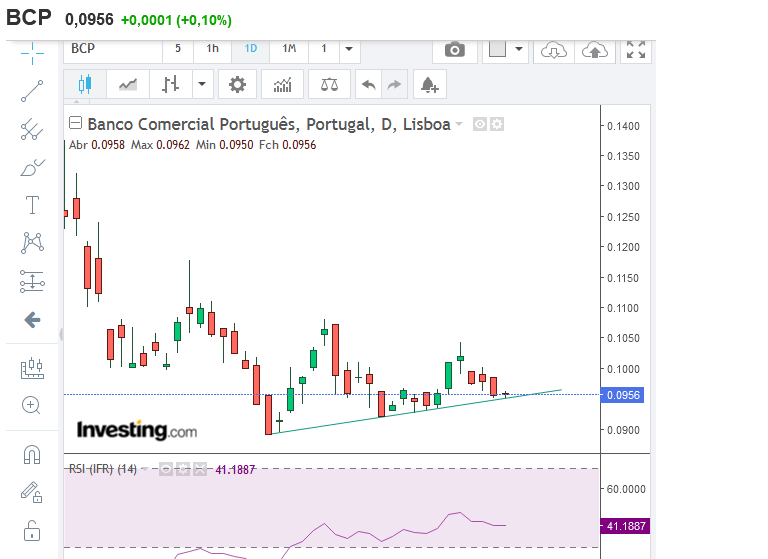Load chart layout from cloud
768x559 pixels.
click(x=553, y=50)
